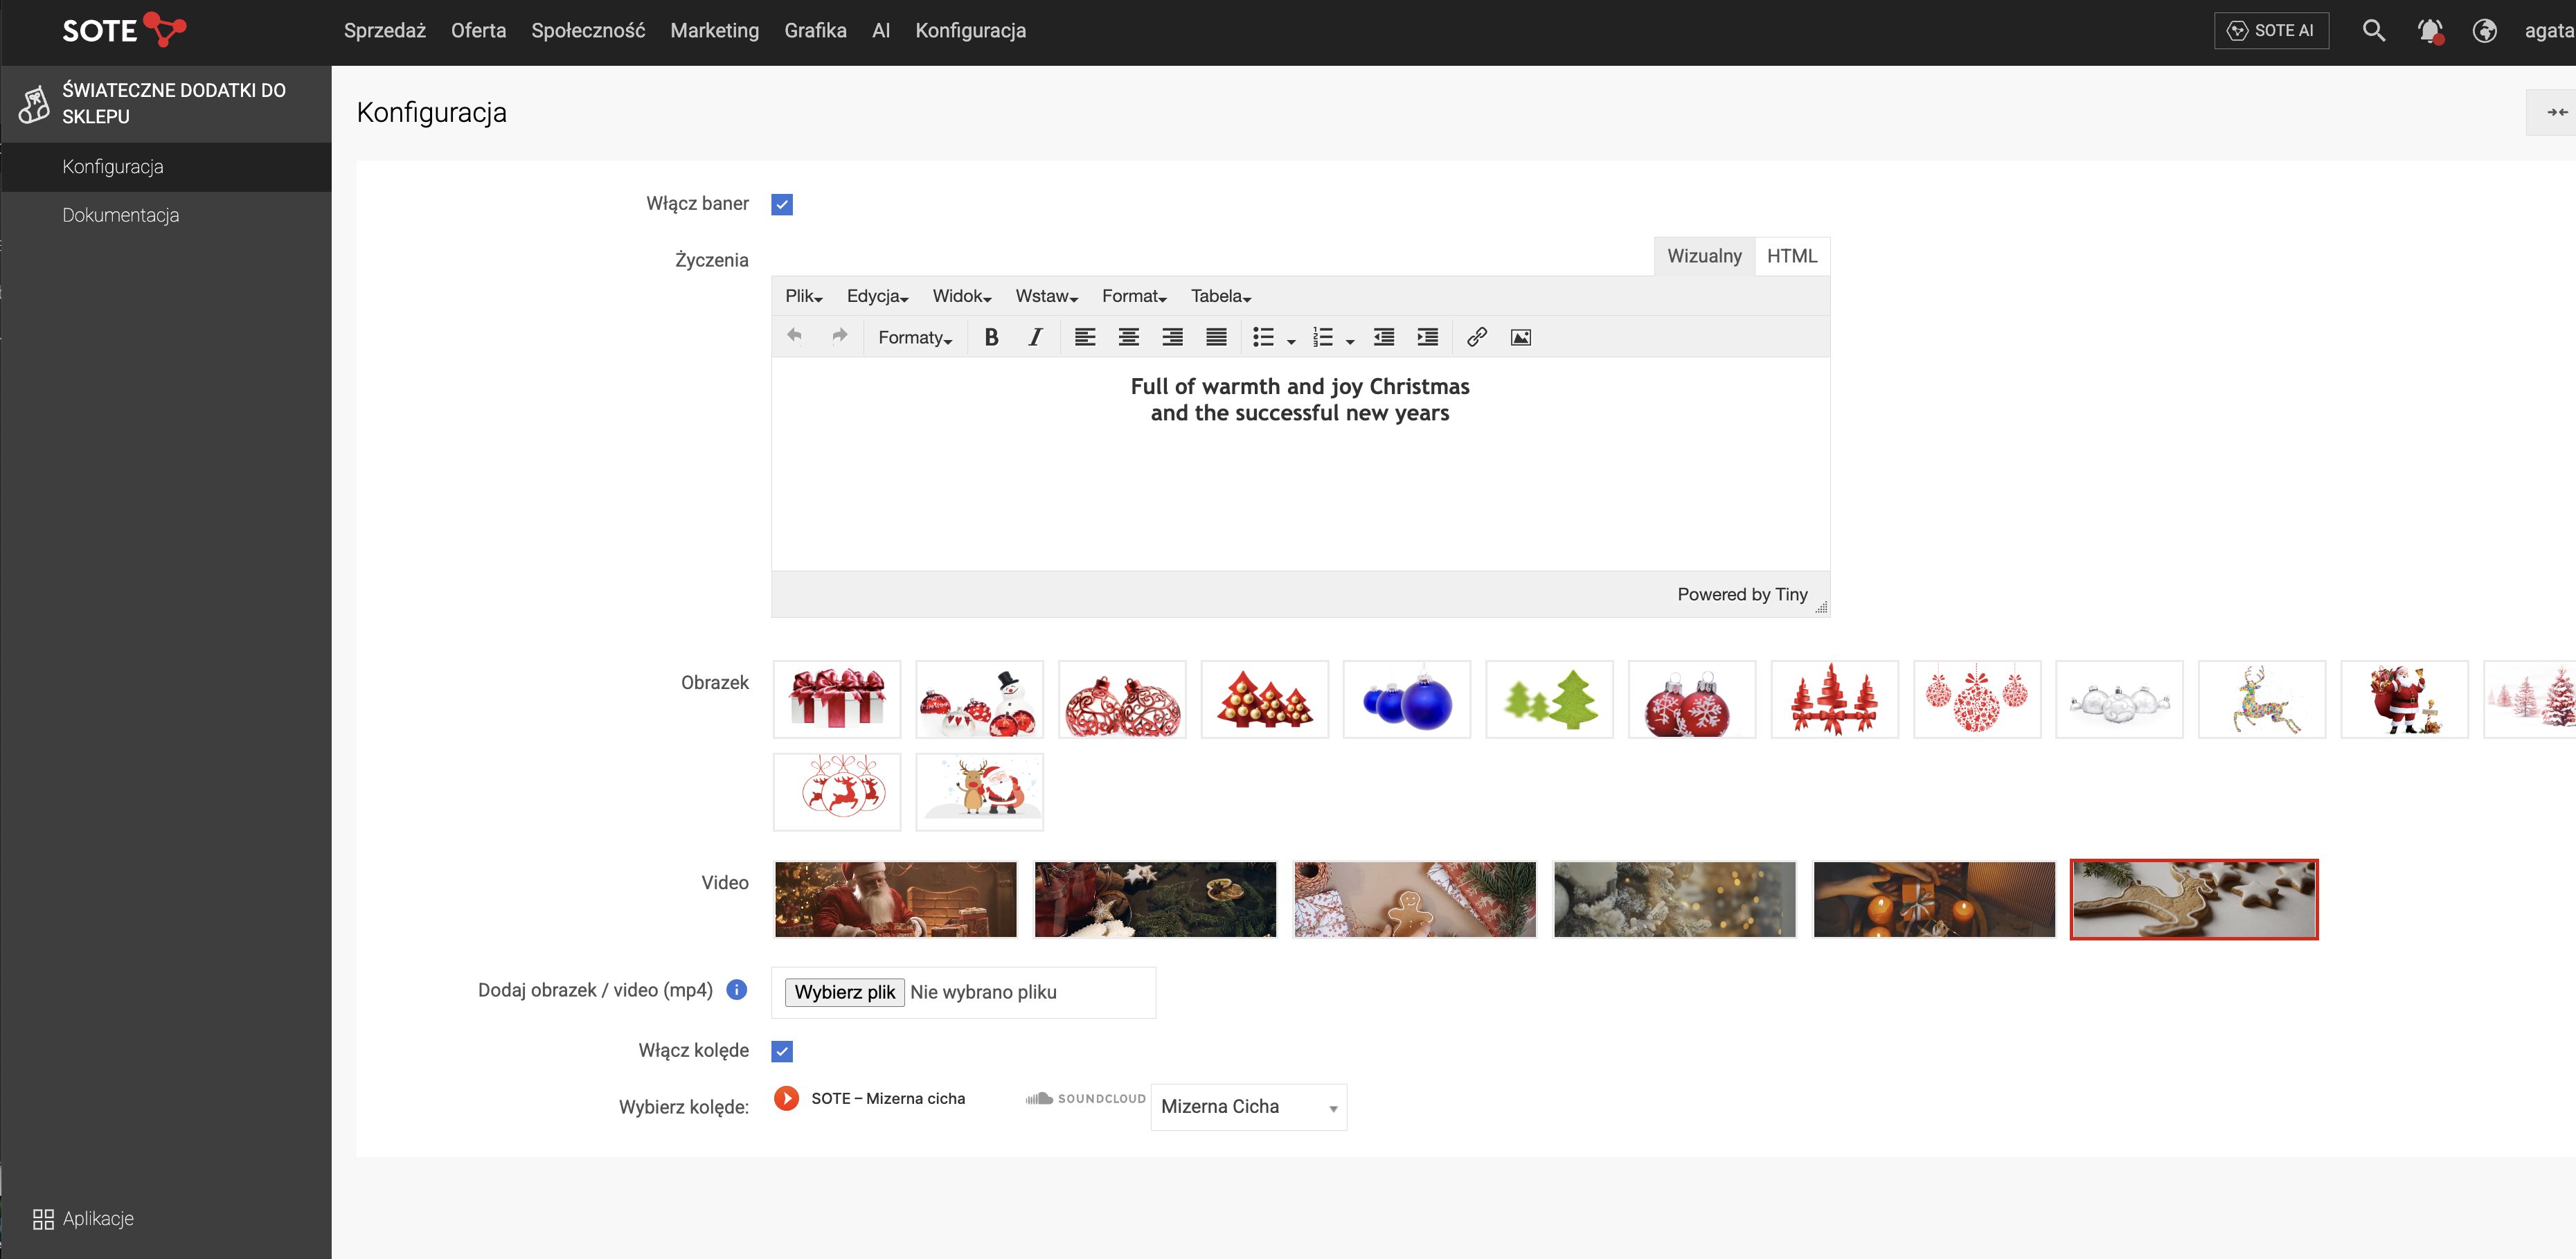This screenshot has height=1259, width=2576.
Task: Select the Santa Claus video thumbnail
Action: coord(895,899)
